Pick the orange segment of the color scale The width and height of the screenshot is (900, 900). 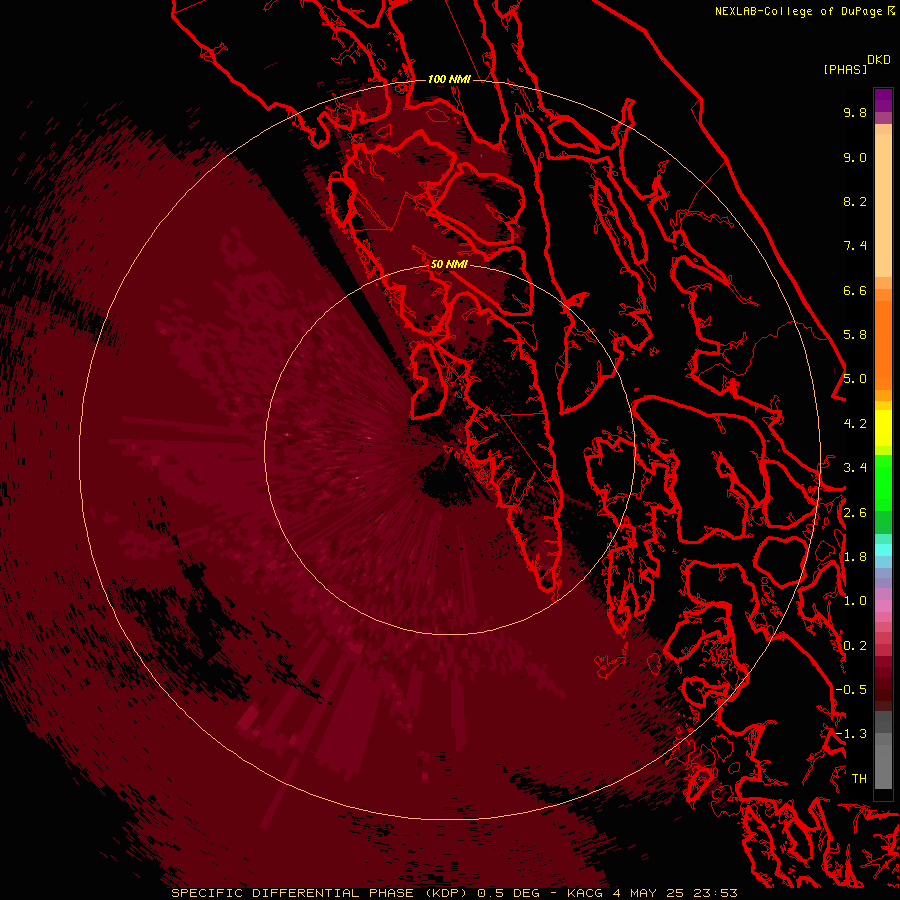coord(883,344)
